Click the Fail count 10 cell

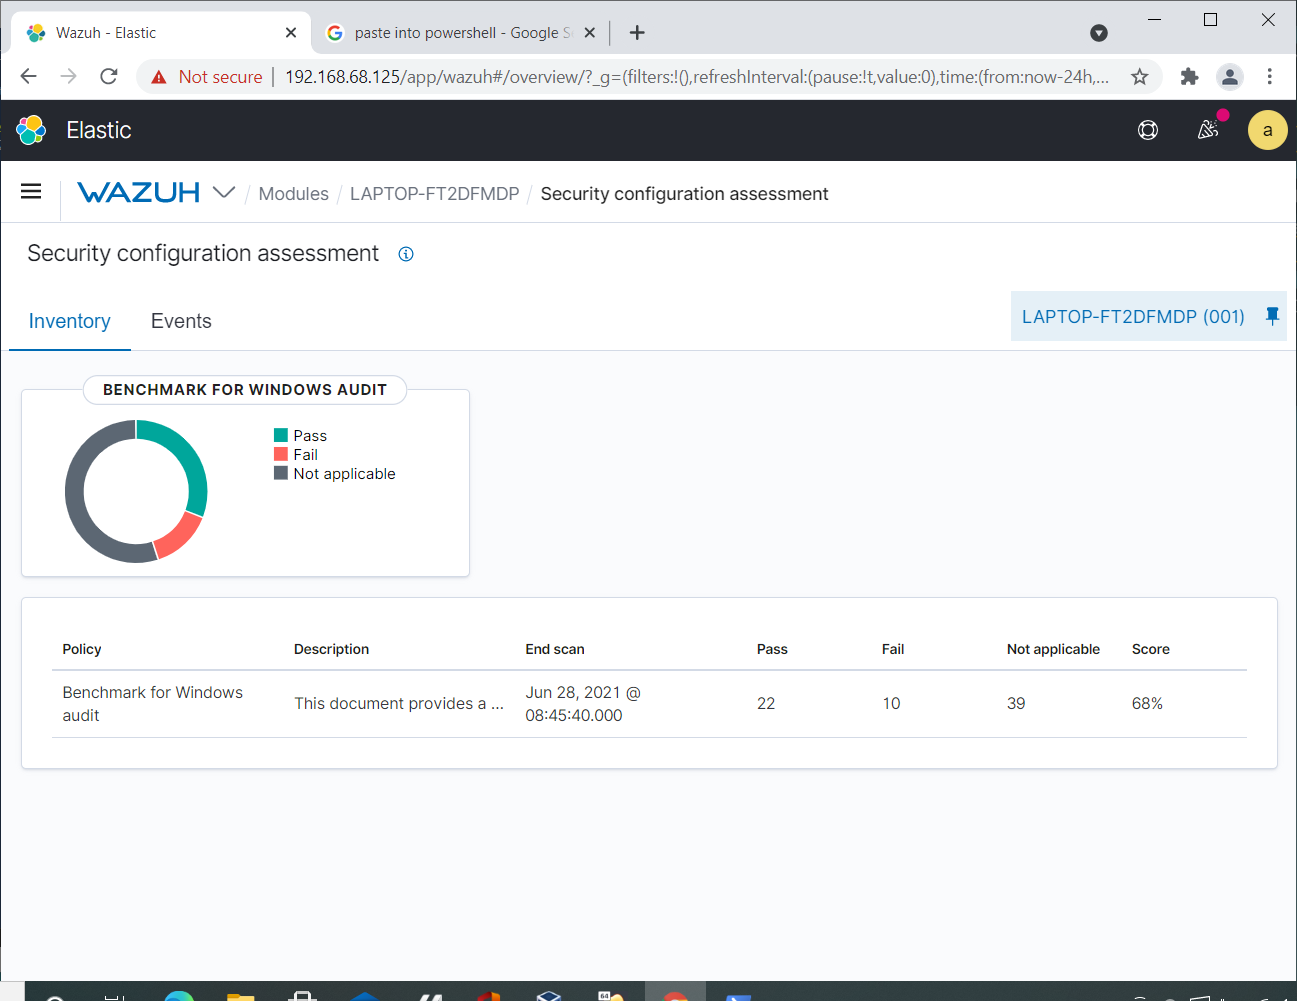[x=891, y=704]
